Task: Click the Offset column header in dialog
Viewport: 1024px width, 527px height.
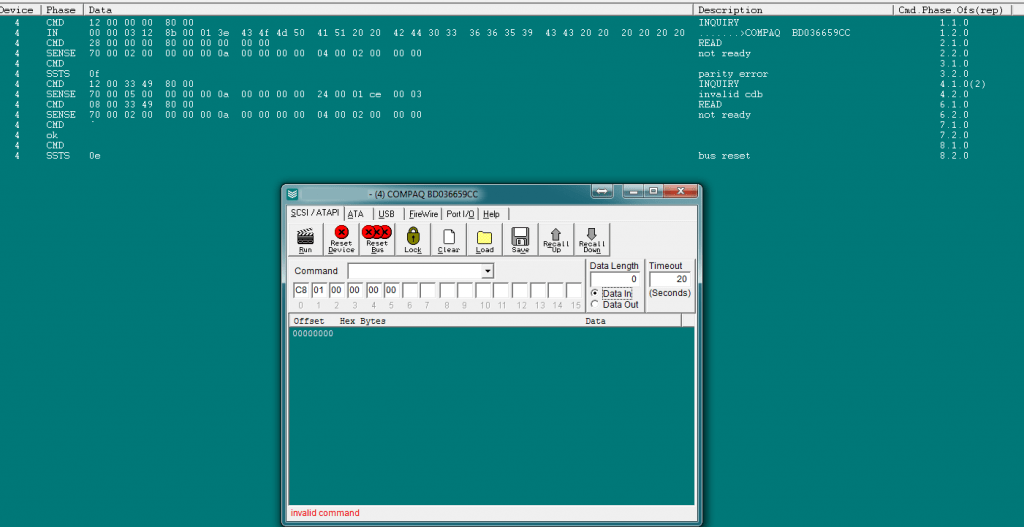Action: 309,321
